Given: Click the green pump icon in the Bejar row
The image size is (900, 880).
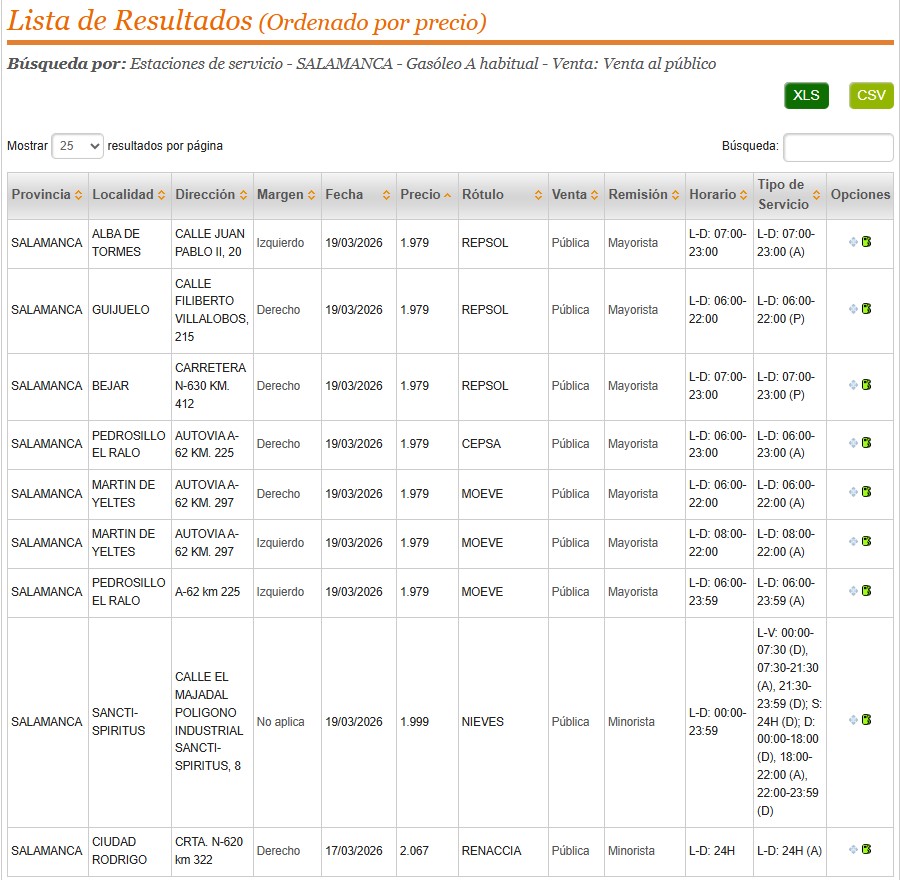Looking at the screenshot, I should [867, 385].
